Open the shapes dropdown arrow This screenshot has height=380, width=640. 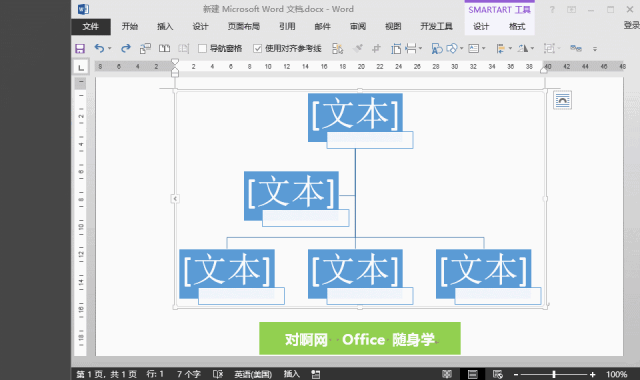coord(462,49)
